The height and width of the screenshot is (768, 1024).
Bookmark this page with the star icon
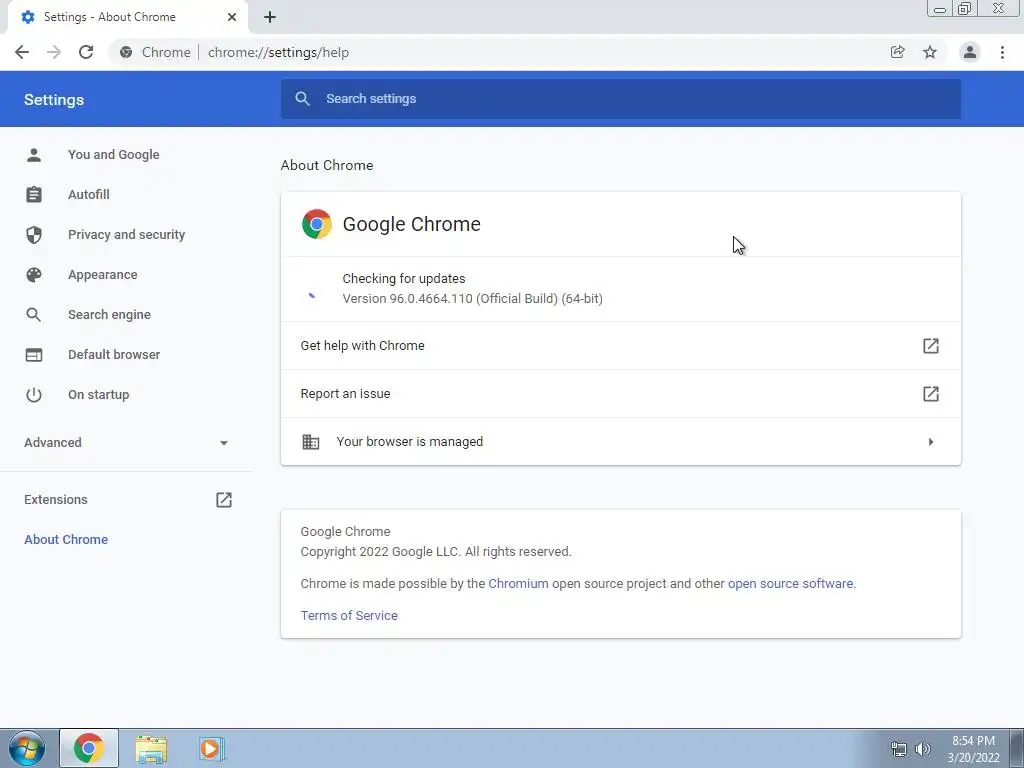(930, 52)
